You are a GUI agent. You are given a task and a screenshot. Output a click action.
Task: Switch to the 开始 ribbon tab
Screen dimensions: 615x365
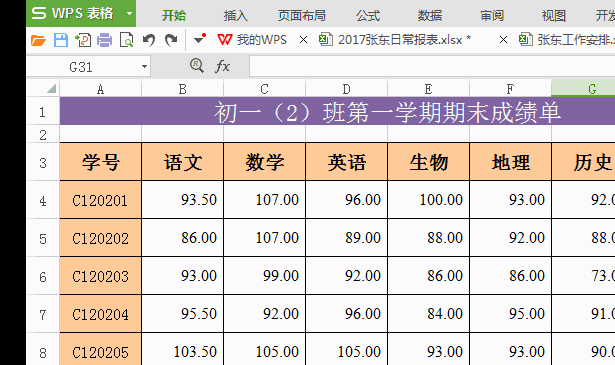174,16
